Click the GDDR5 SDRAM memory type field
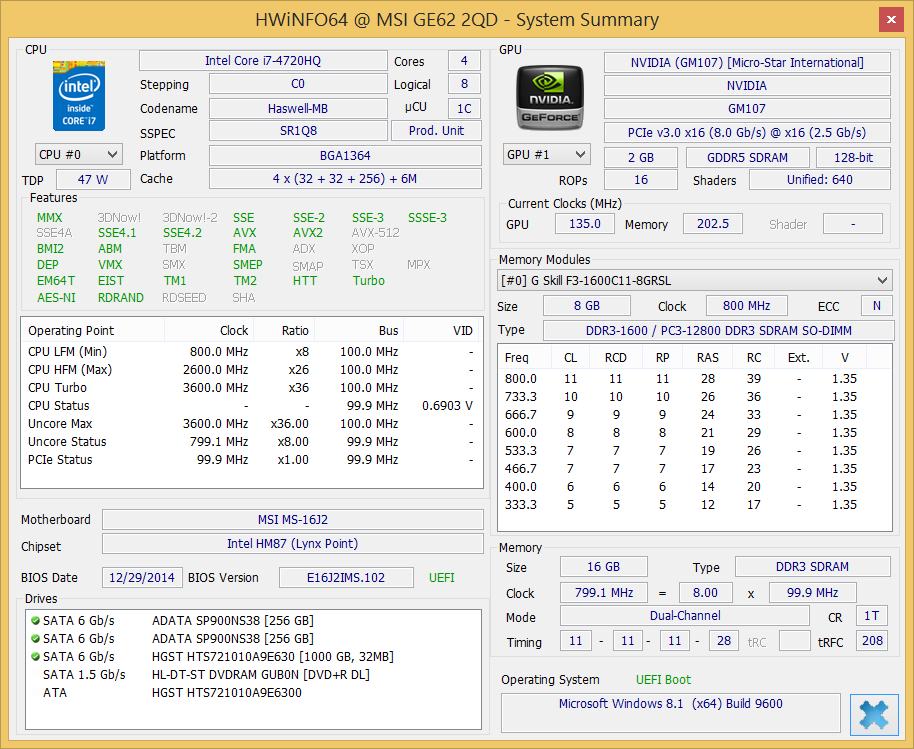914x749 pixels. (x=747, y=157)
